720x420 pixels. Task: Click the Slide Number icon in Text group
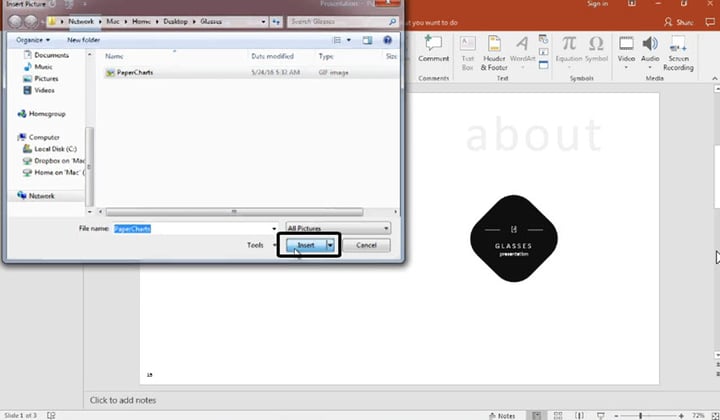point(543,52)
